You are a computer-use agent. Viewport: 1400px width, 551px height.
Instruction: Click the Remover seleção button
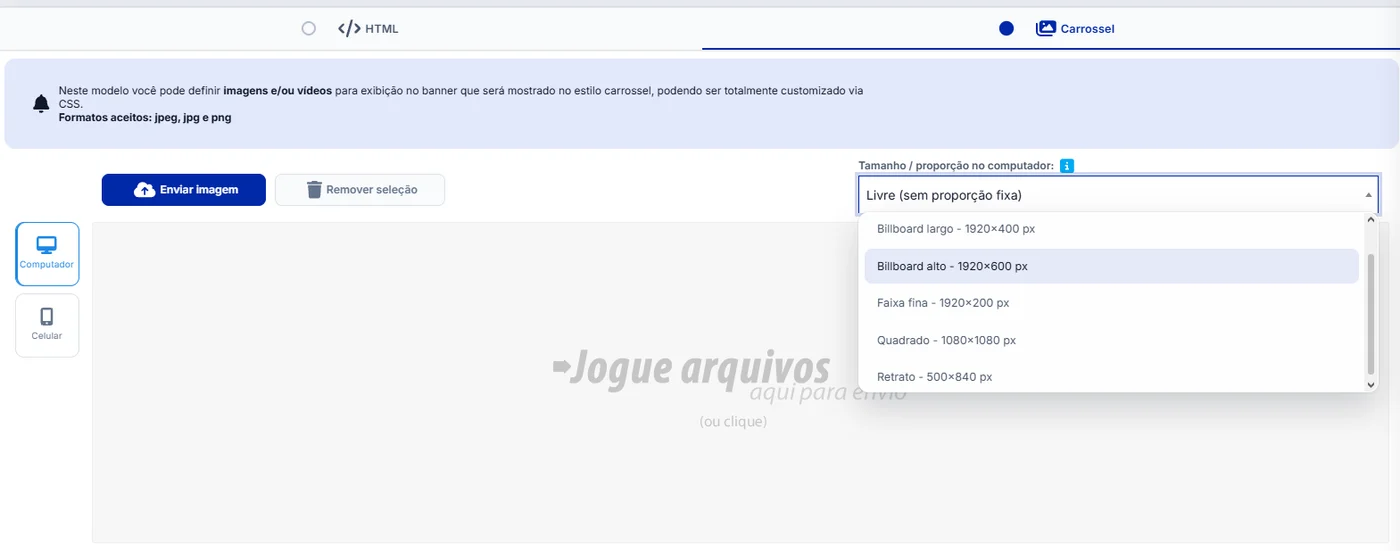point(360,190)
